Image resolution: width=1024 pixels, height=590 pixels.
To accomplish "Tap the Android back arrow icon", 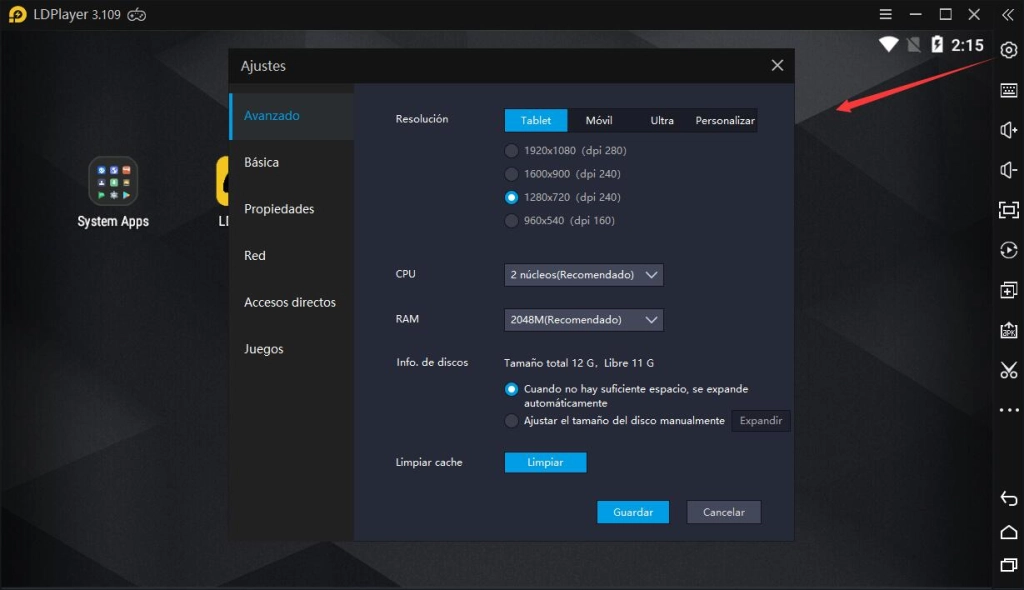I will [1008, 499].
